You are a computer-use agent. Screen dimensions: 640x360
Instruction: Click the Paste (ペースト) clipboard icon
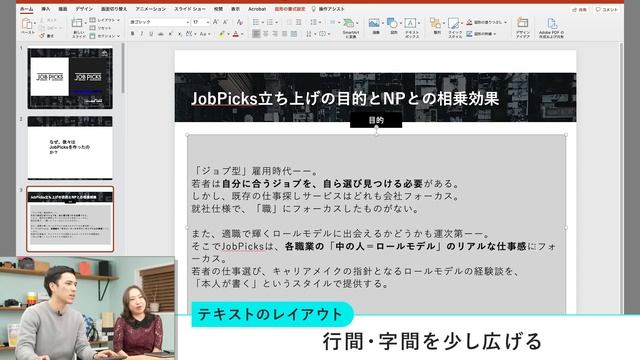tap(27, 24)
